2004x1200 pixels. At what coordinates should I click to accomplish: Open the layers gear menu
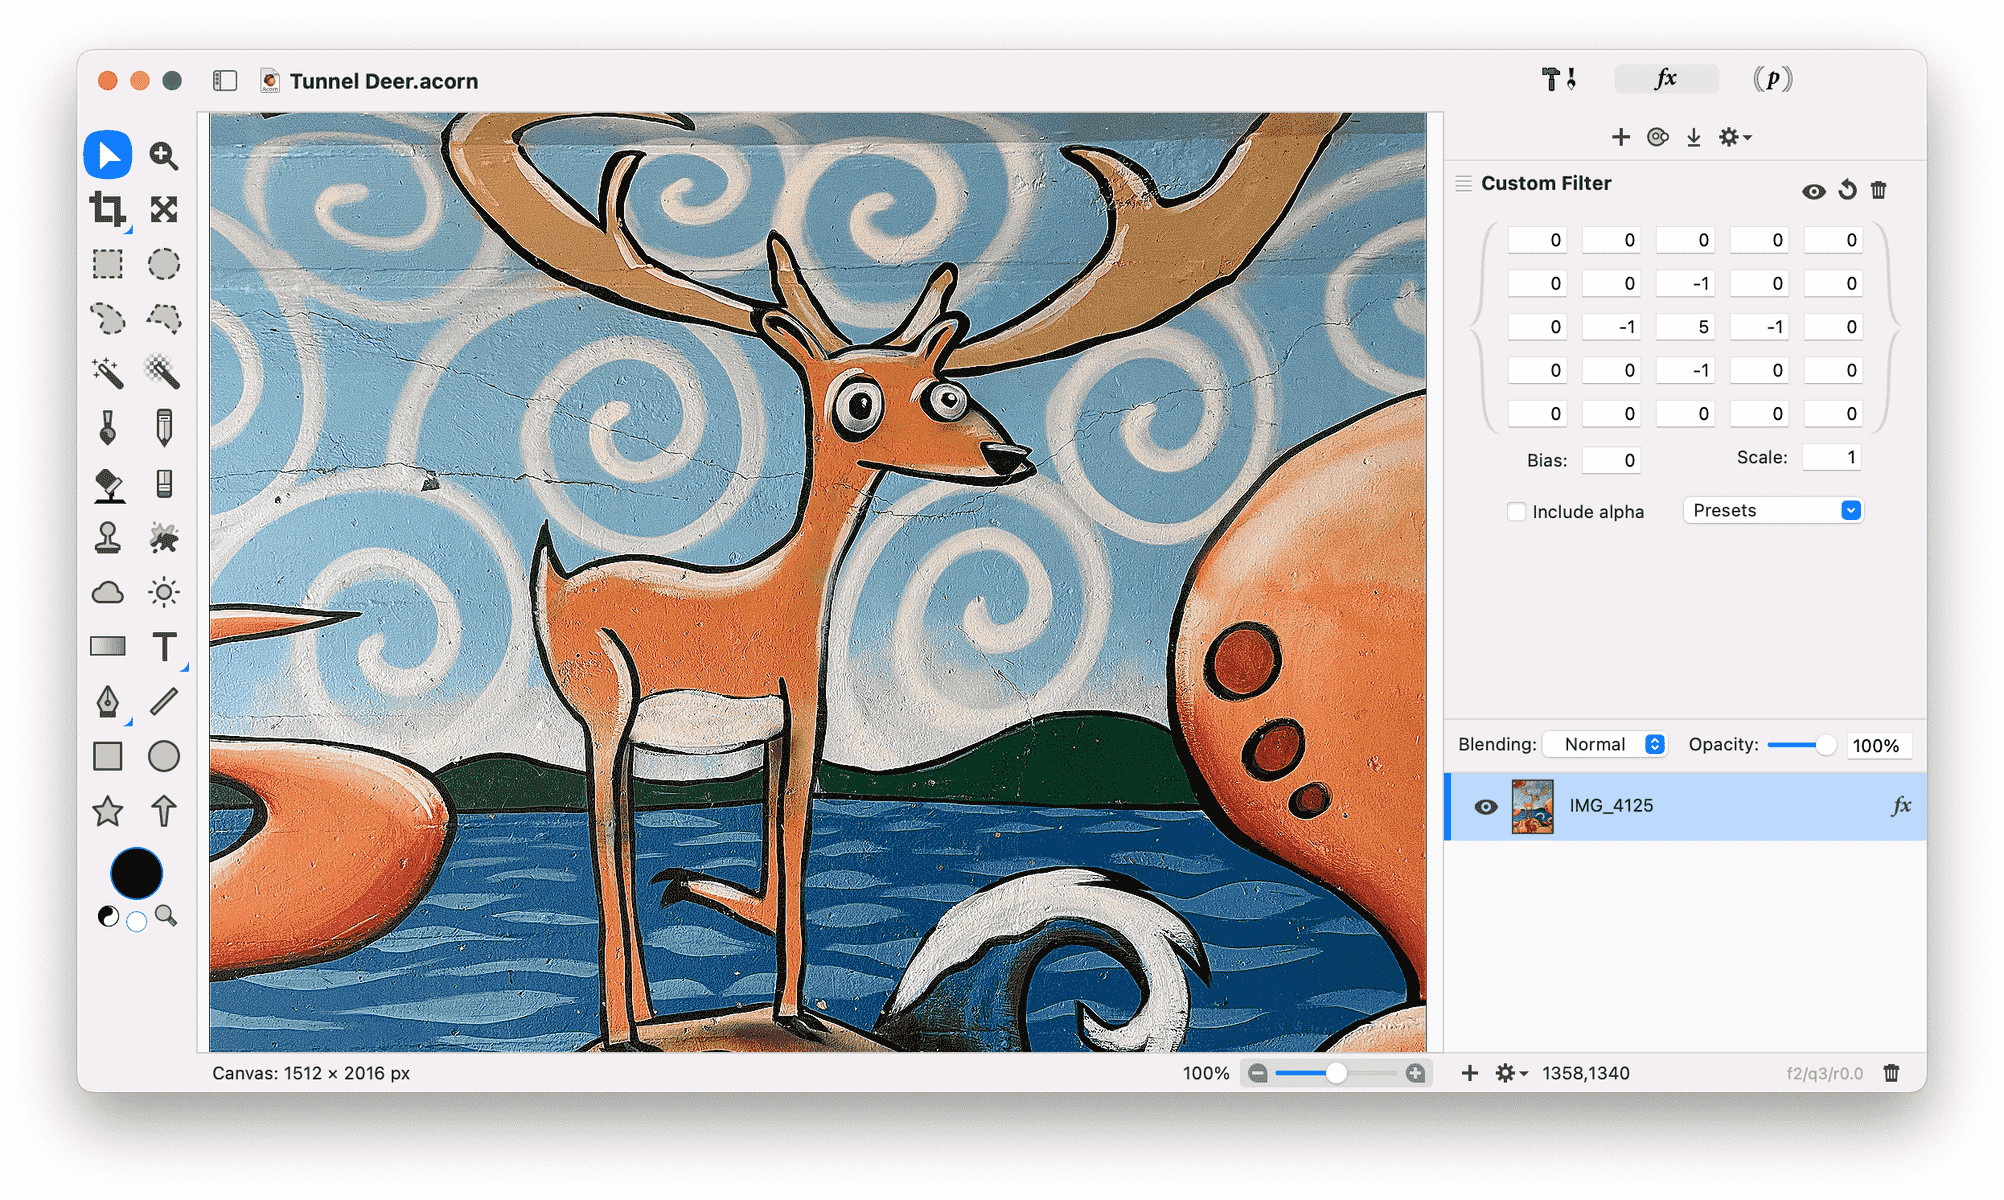tap(1511, 1073)
